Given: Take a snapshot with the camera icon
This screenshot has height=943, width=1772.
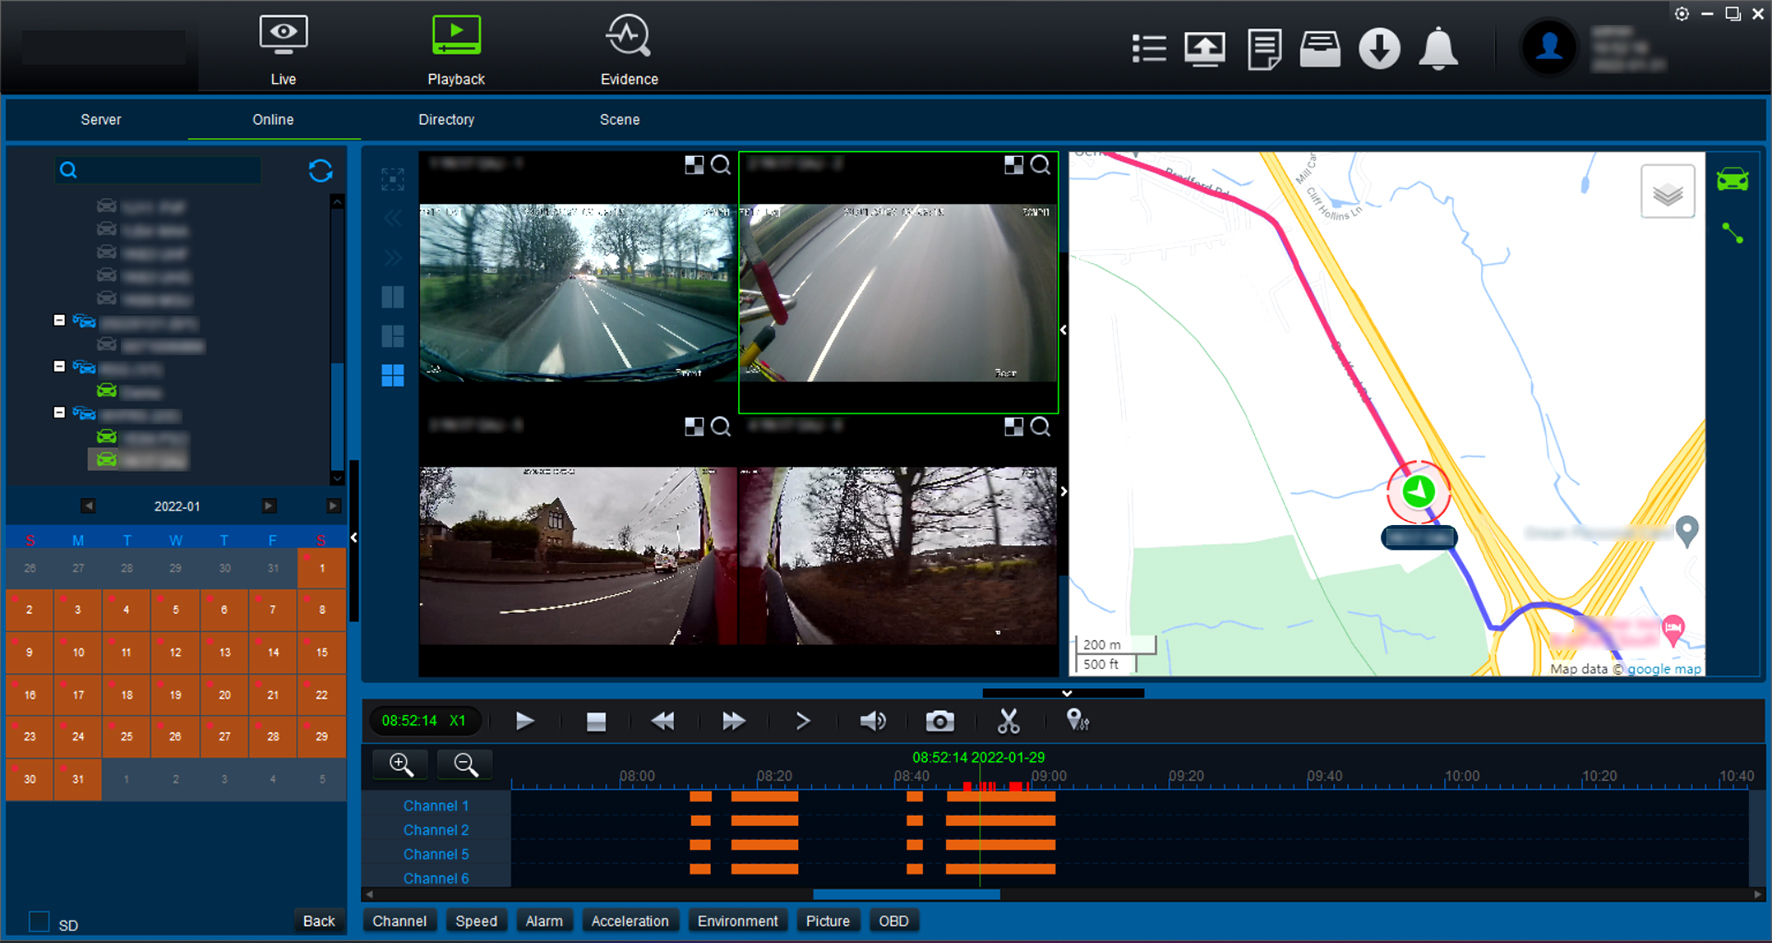Looking at the screenshot, I should pyautogui.click(x=939, y=720).
